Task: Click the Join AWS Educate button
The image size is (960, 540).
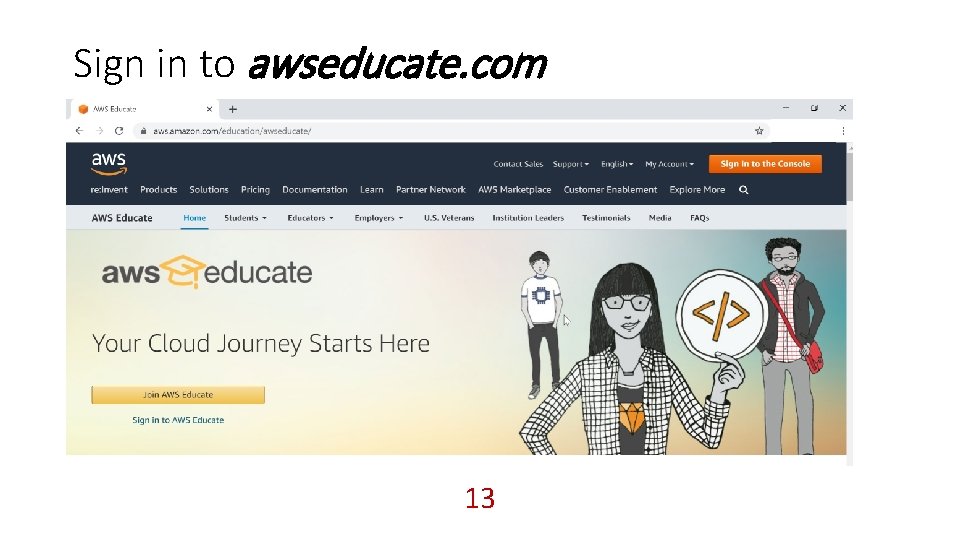Action: pyautogui.click(x=178, y=395)
